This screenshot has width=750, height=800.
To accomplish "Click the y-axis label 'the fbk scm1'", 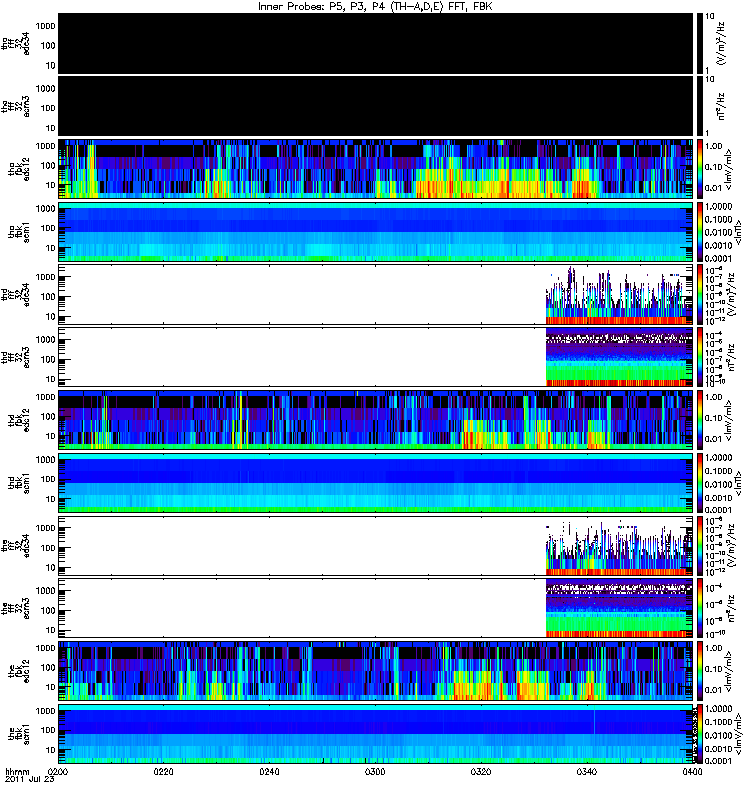I will click(19, 735).
